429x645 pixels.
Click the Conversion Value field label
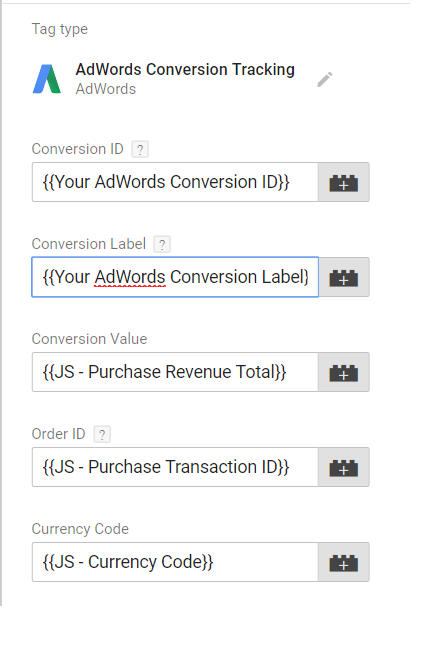tap(89, 339)
